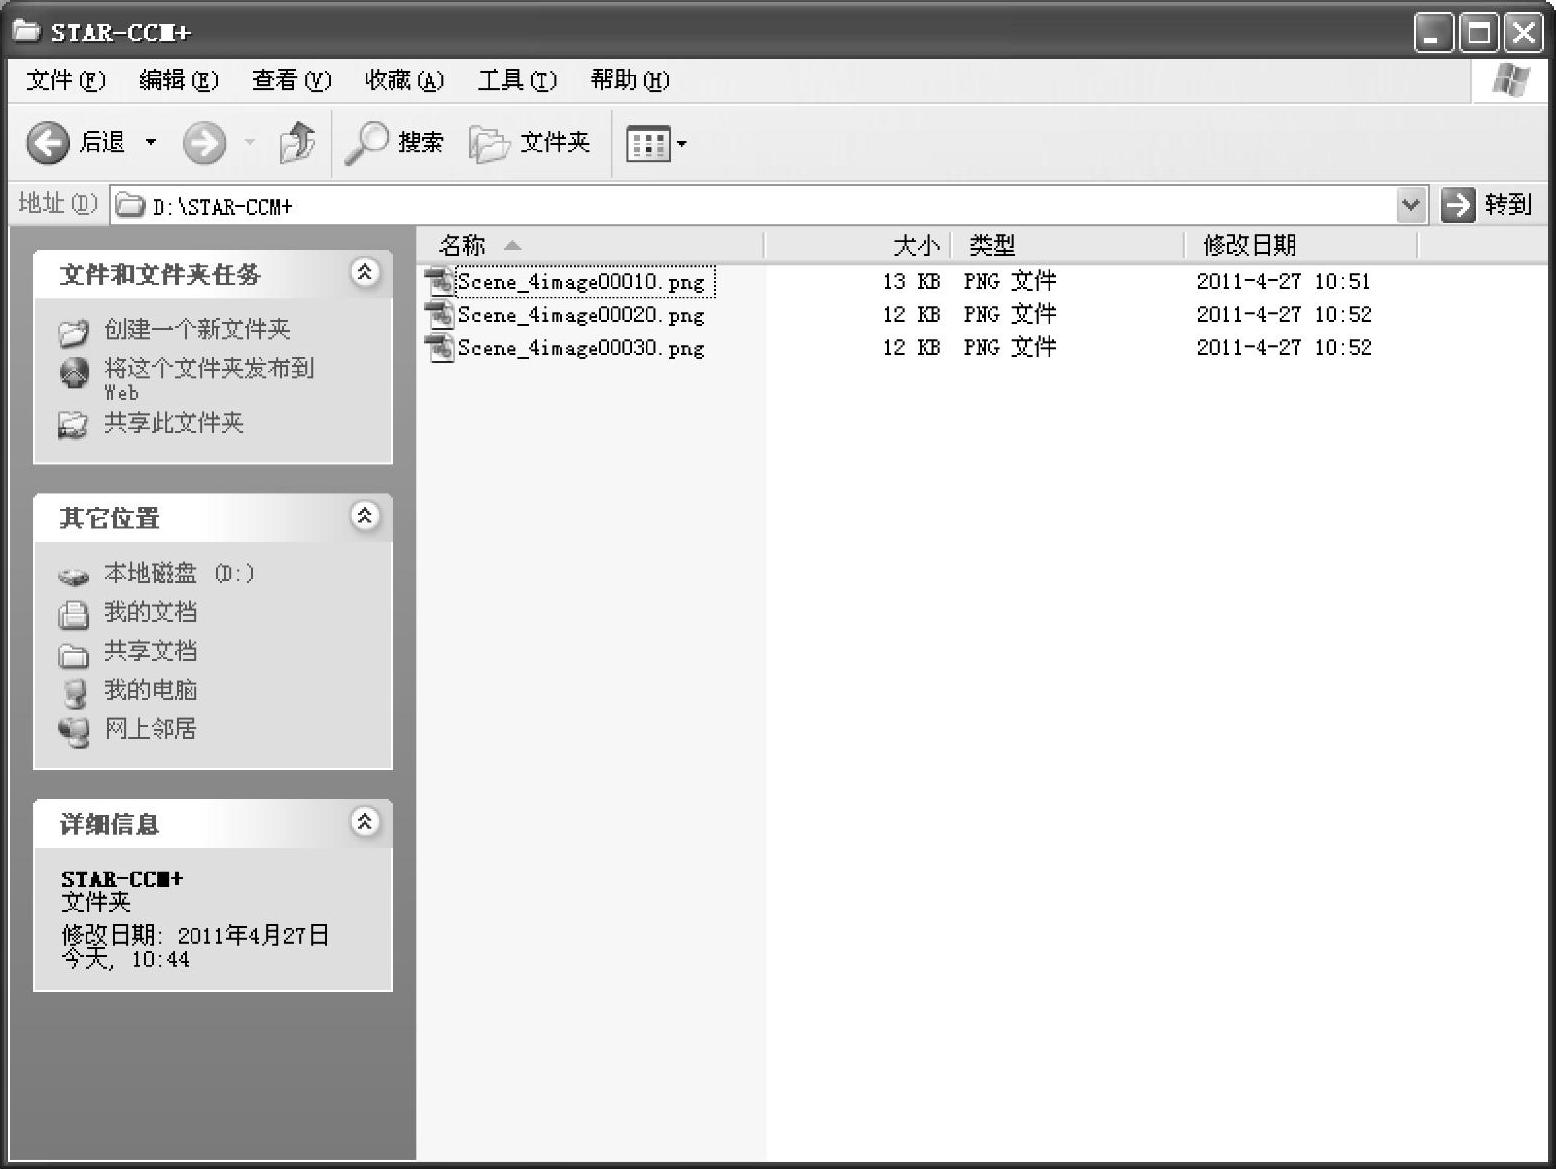Close the STAR-CCM+ window

(1523, 33)
